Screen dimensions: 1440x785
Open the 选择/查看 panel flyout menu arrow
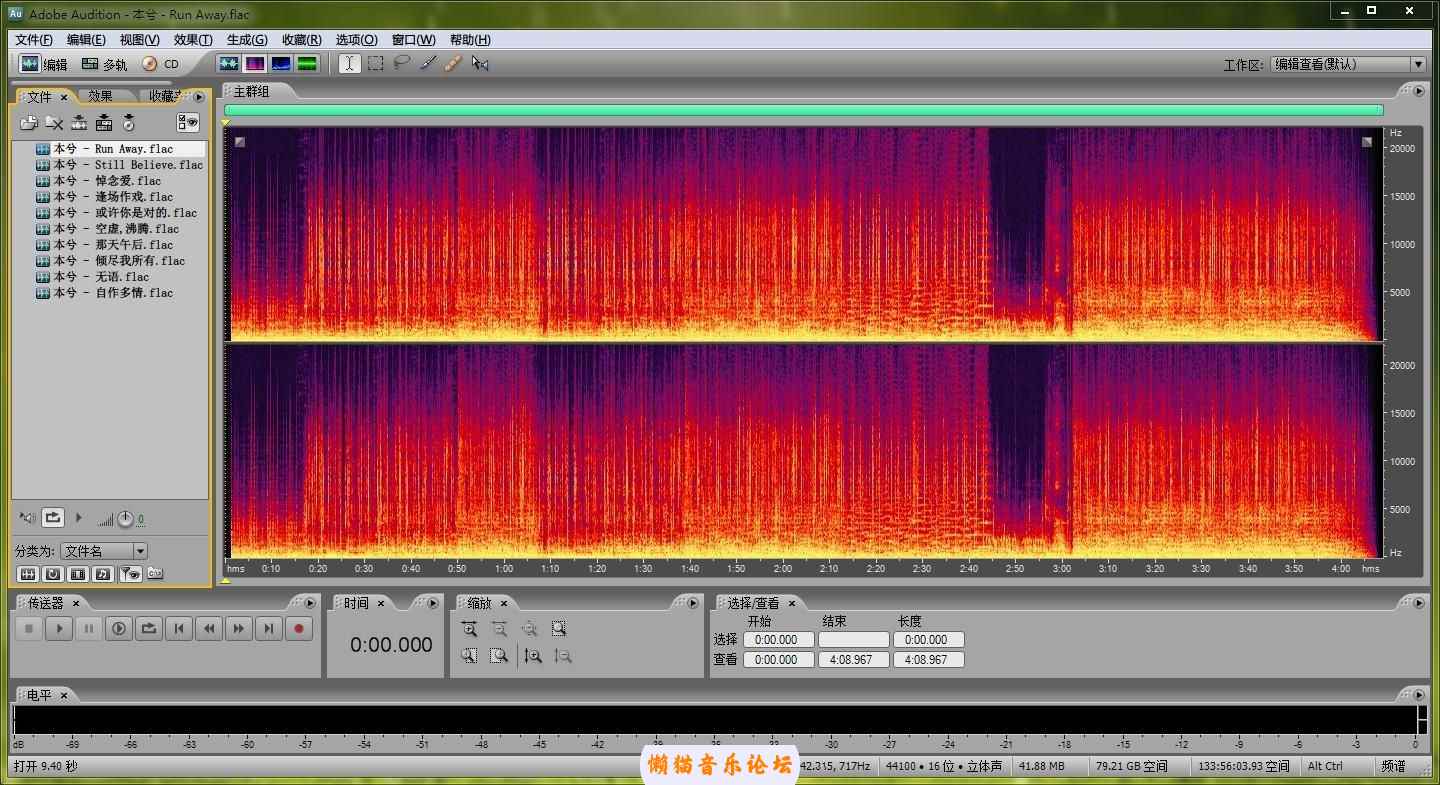click(1419, 603)
